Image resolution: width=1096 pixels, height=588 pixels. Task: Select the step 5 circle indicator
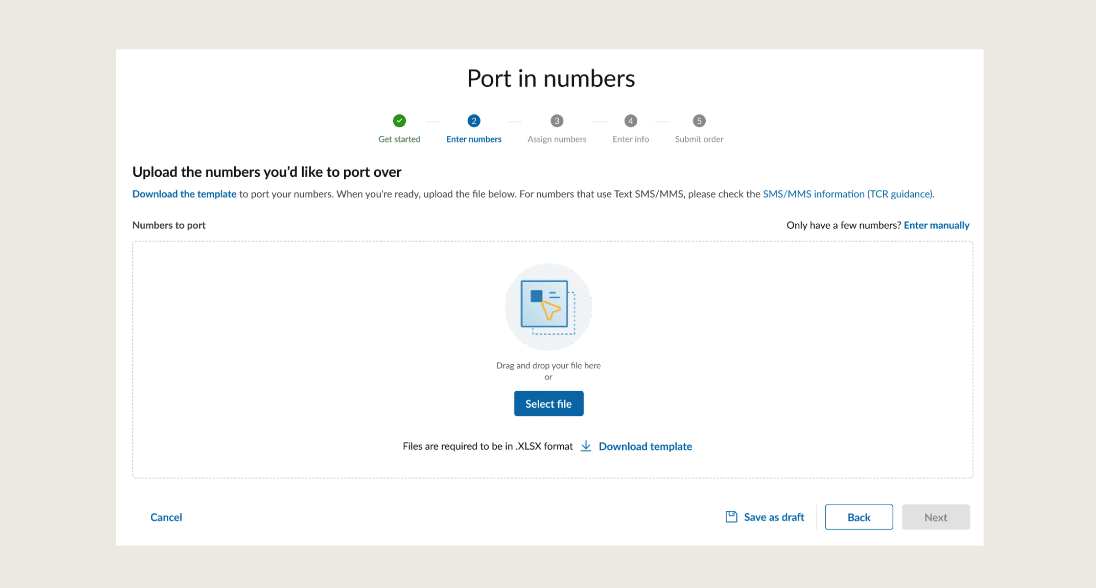(699, 121)
